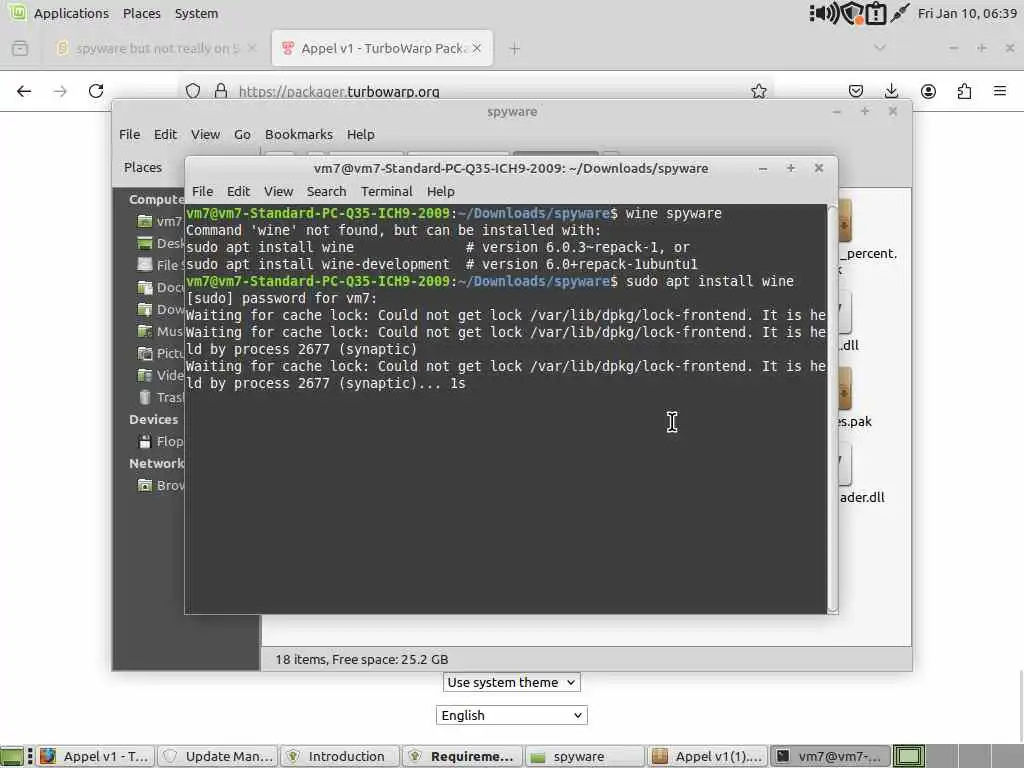Select the Desktop icon in file manager sidebar
Viewport: 1024px width, 768px height.
[145, 244]
